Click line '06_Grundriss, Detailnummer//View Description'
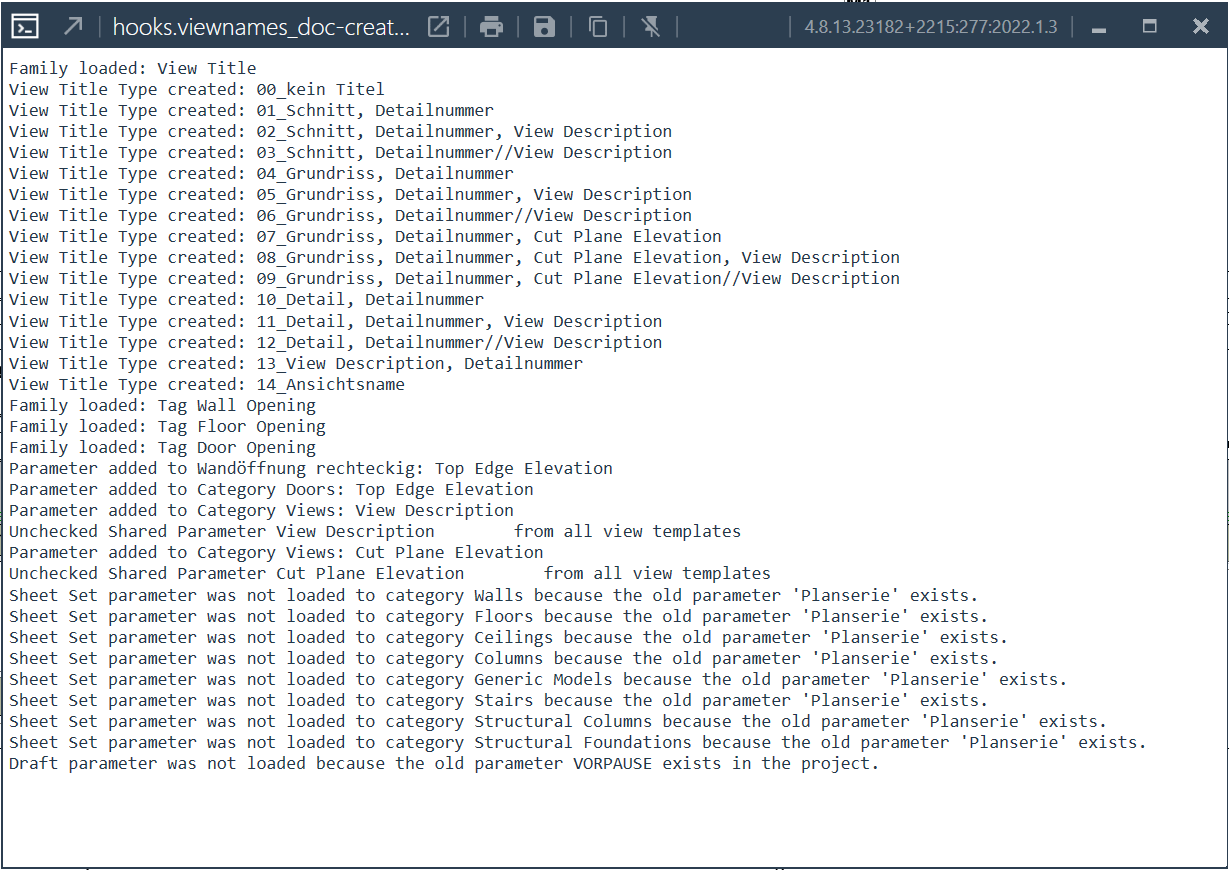The width and height of the screenshot is (1229, 870). coord(351,216)
